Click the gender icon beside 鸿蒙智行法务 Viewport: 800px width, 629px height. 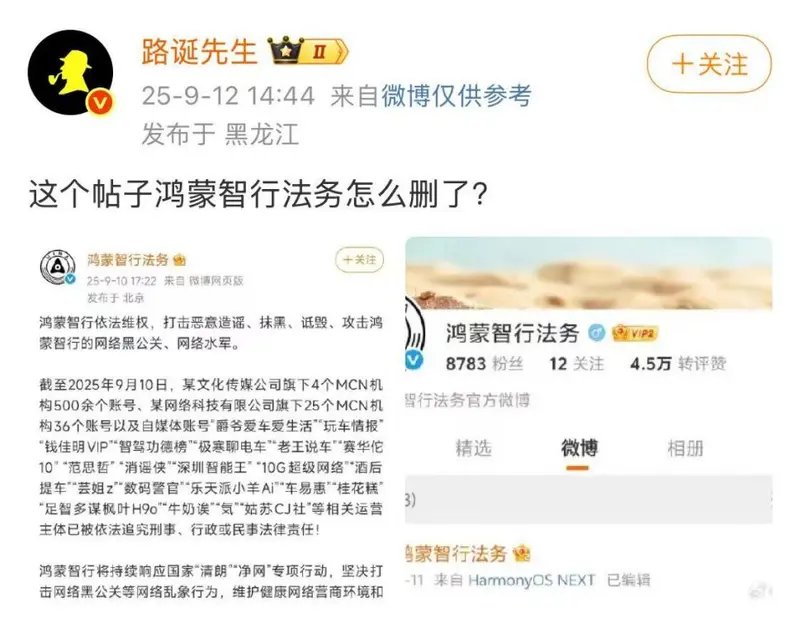tap(596, 333)
